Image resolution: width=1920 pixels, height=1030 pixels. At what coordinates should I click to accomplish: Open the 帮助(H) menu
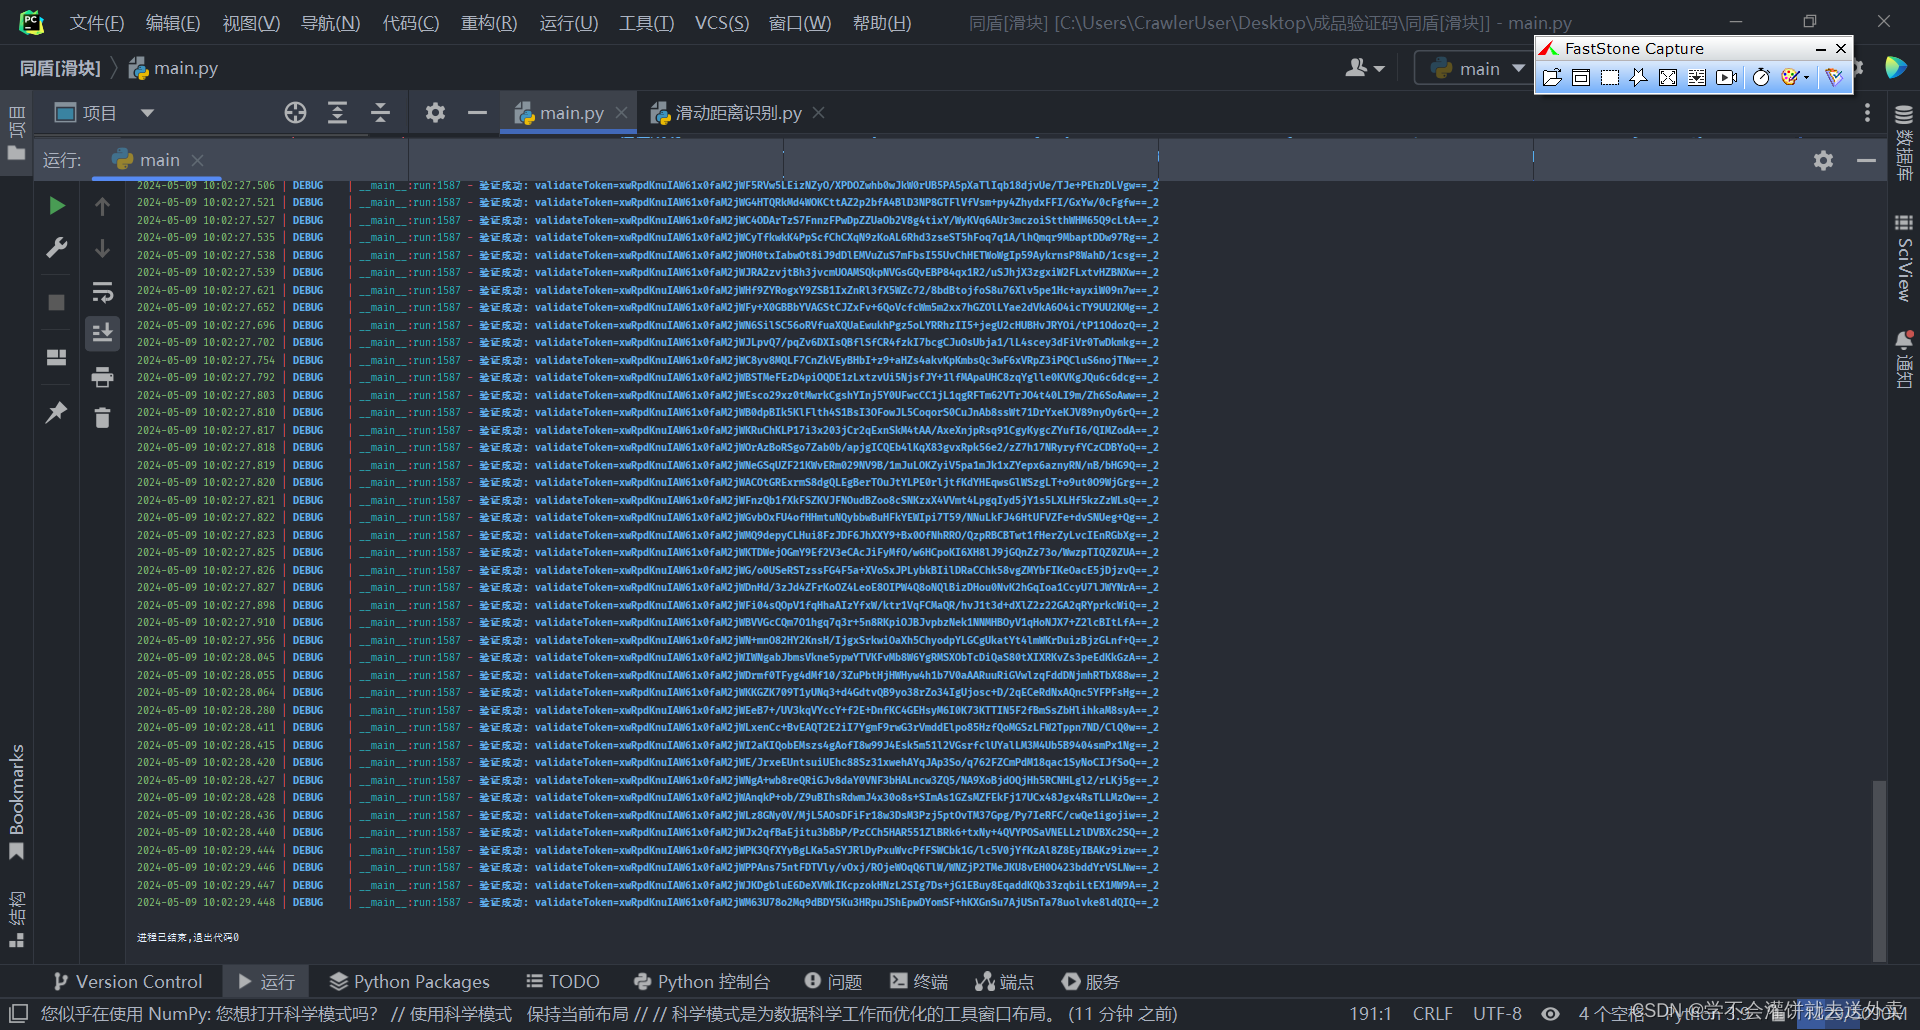click(882, 23)
